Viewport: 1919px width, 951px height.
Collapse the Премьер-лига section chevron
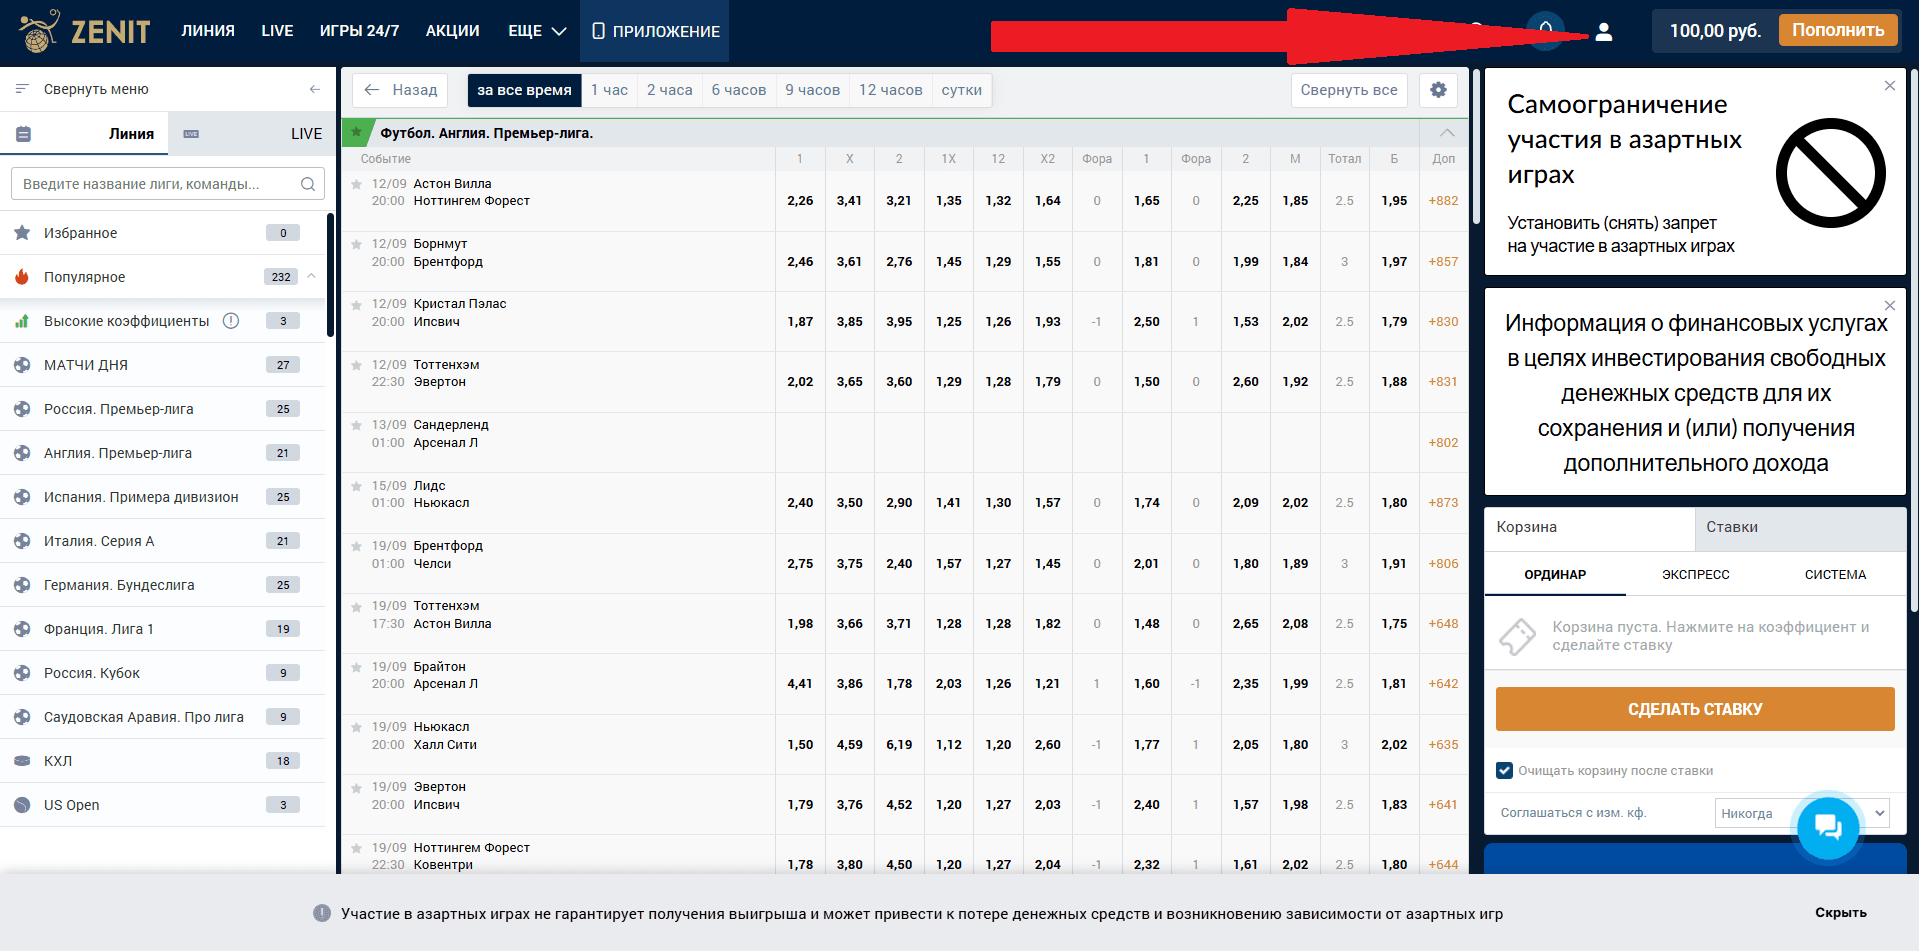click(x=1446, y=133)
